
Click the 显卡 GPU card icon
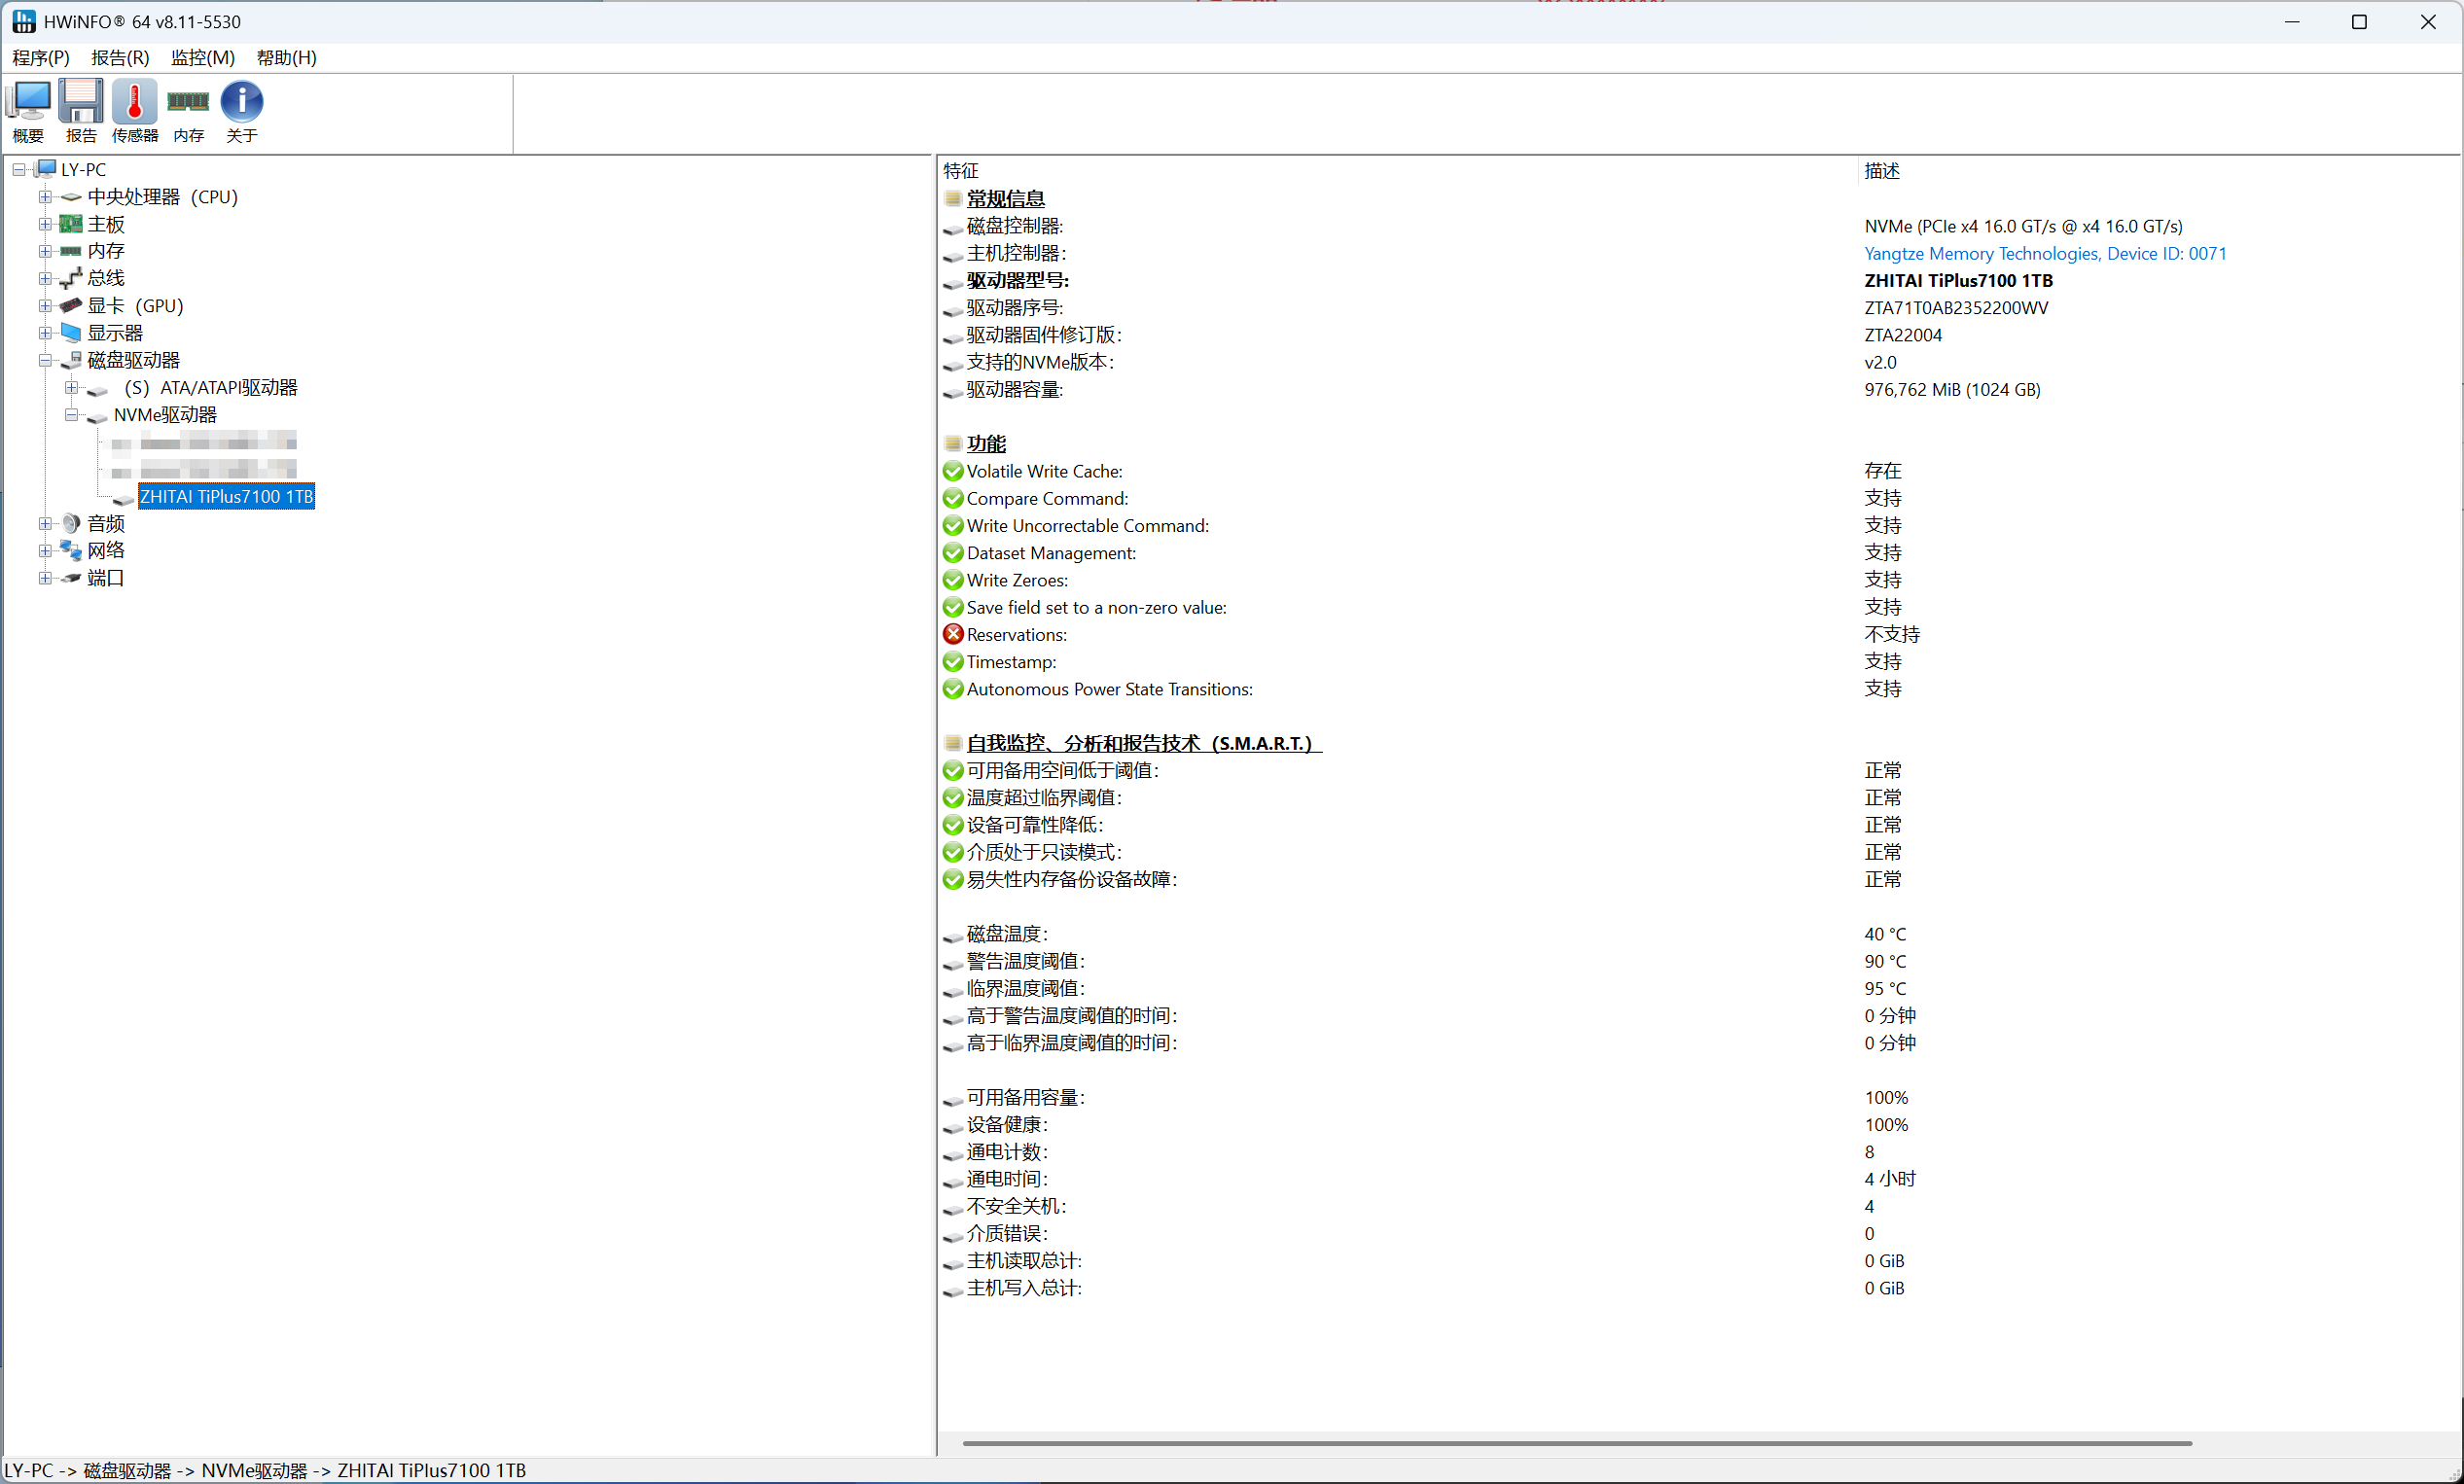coord(71,305)
